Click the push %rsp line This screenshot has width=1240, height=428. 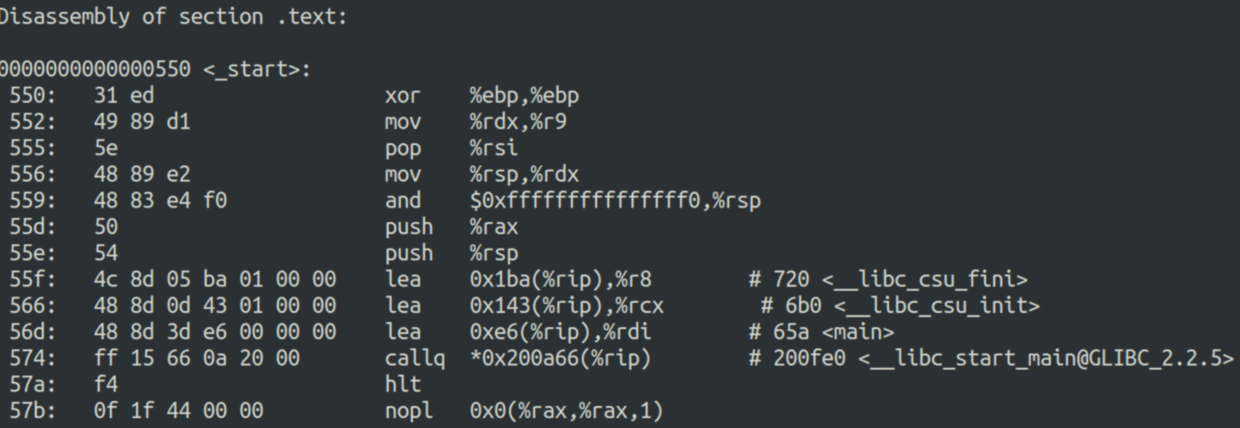pyautogui.click(x=254, y=253)
